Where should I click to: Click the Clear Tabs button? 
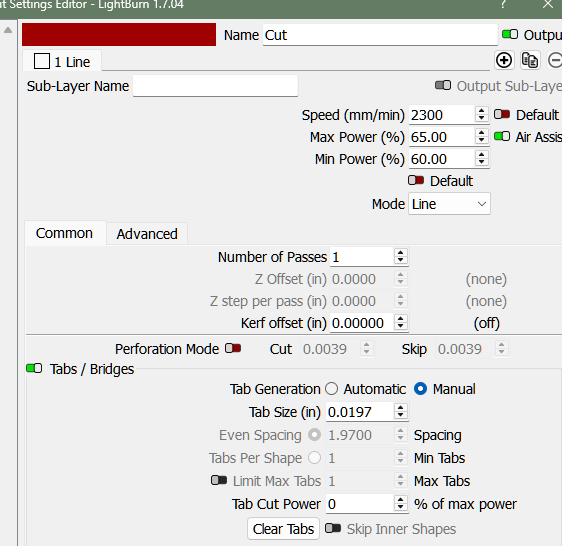(x=283, y=529)
